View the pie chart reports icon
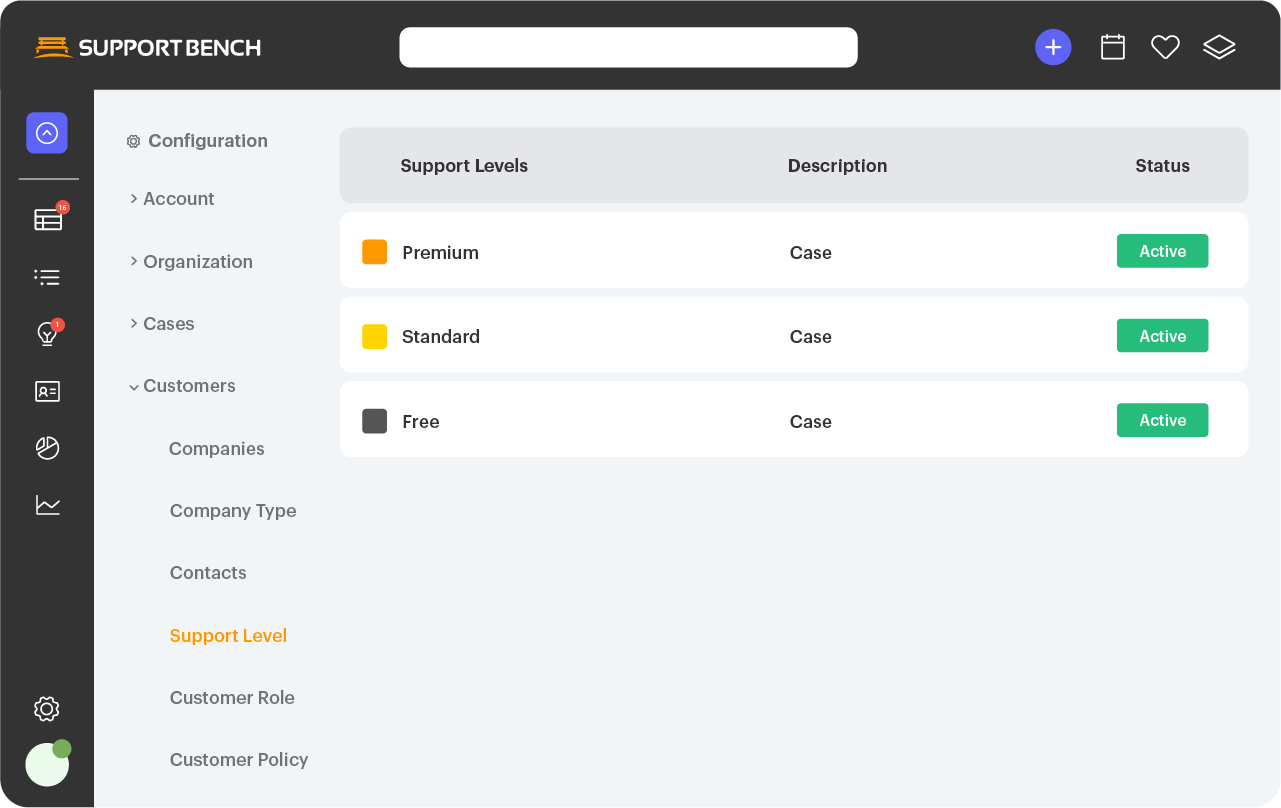The width and height of the screenshot is (1281, 808). pyautogui.click(x=47, y=448)
